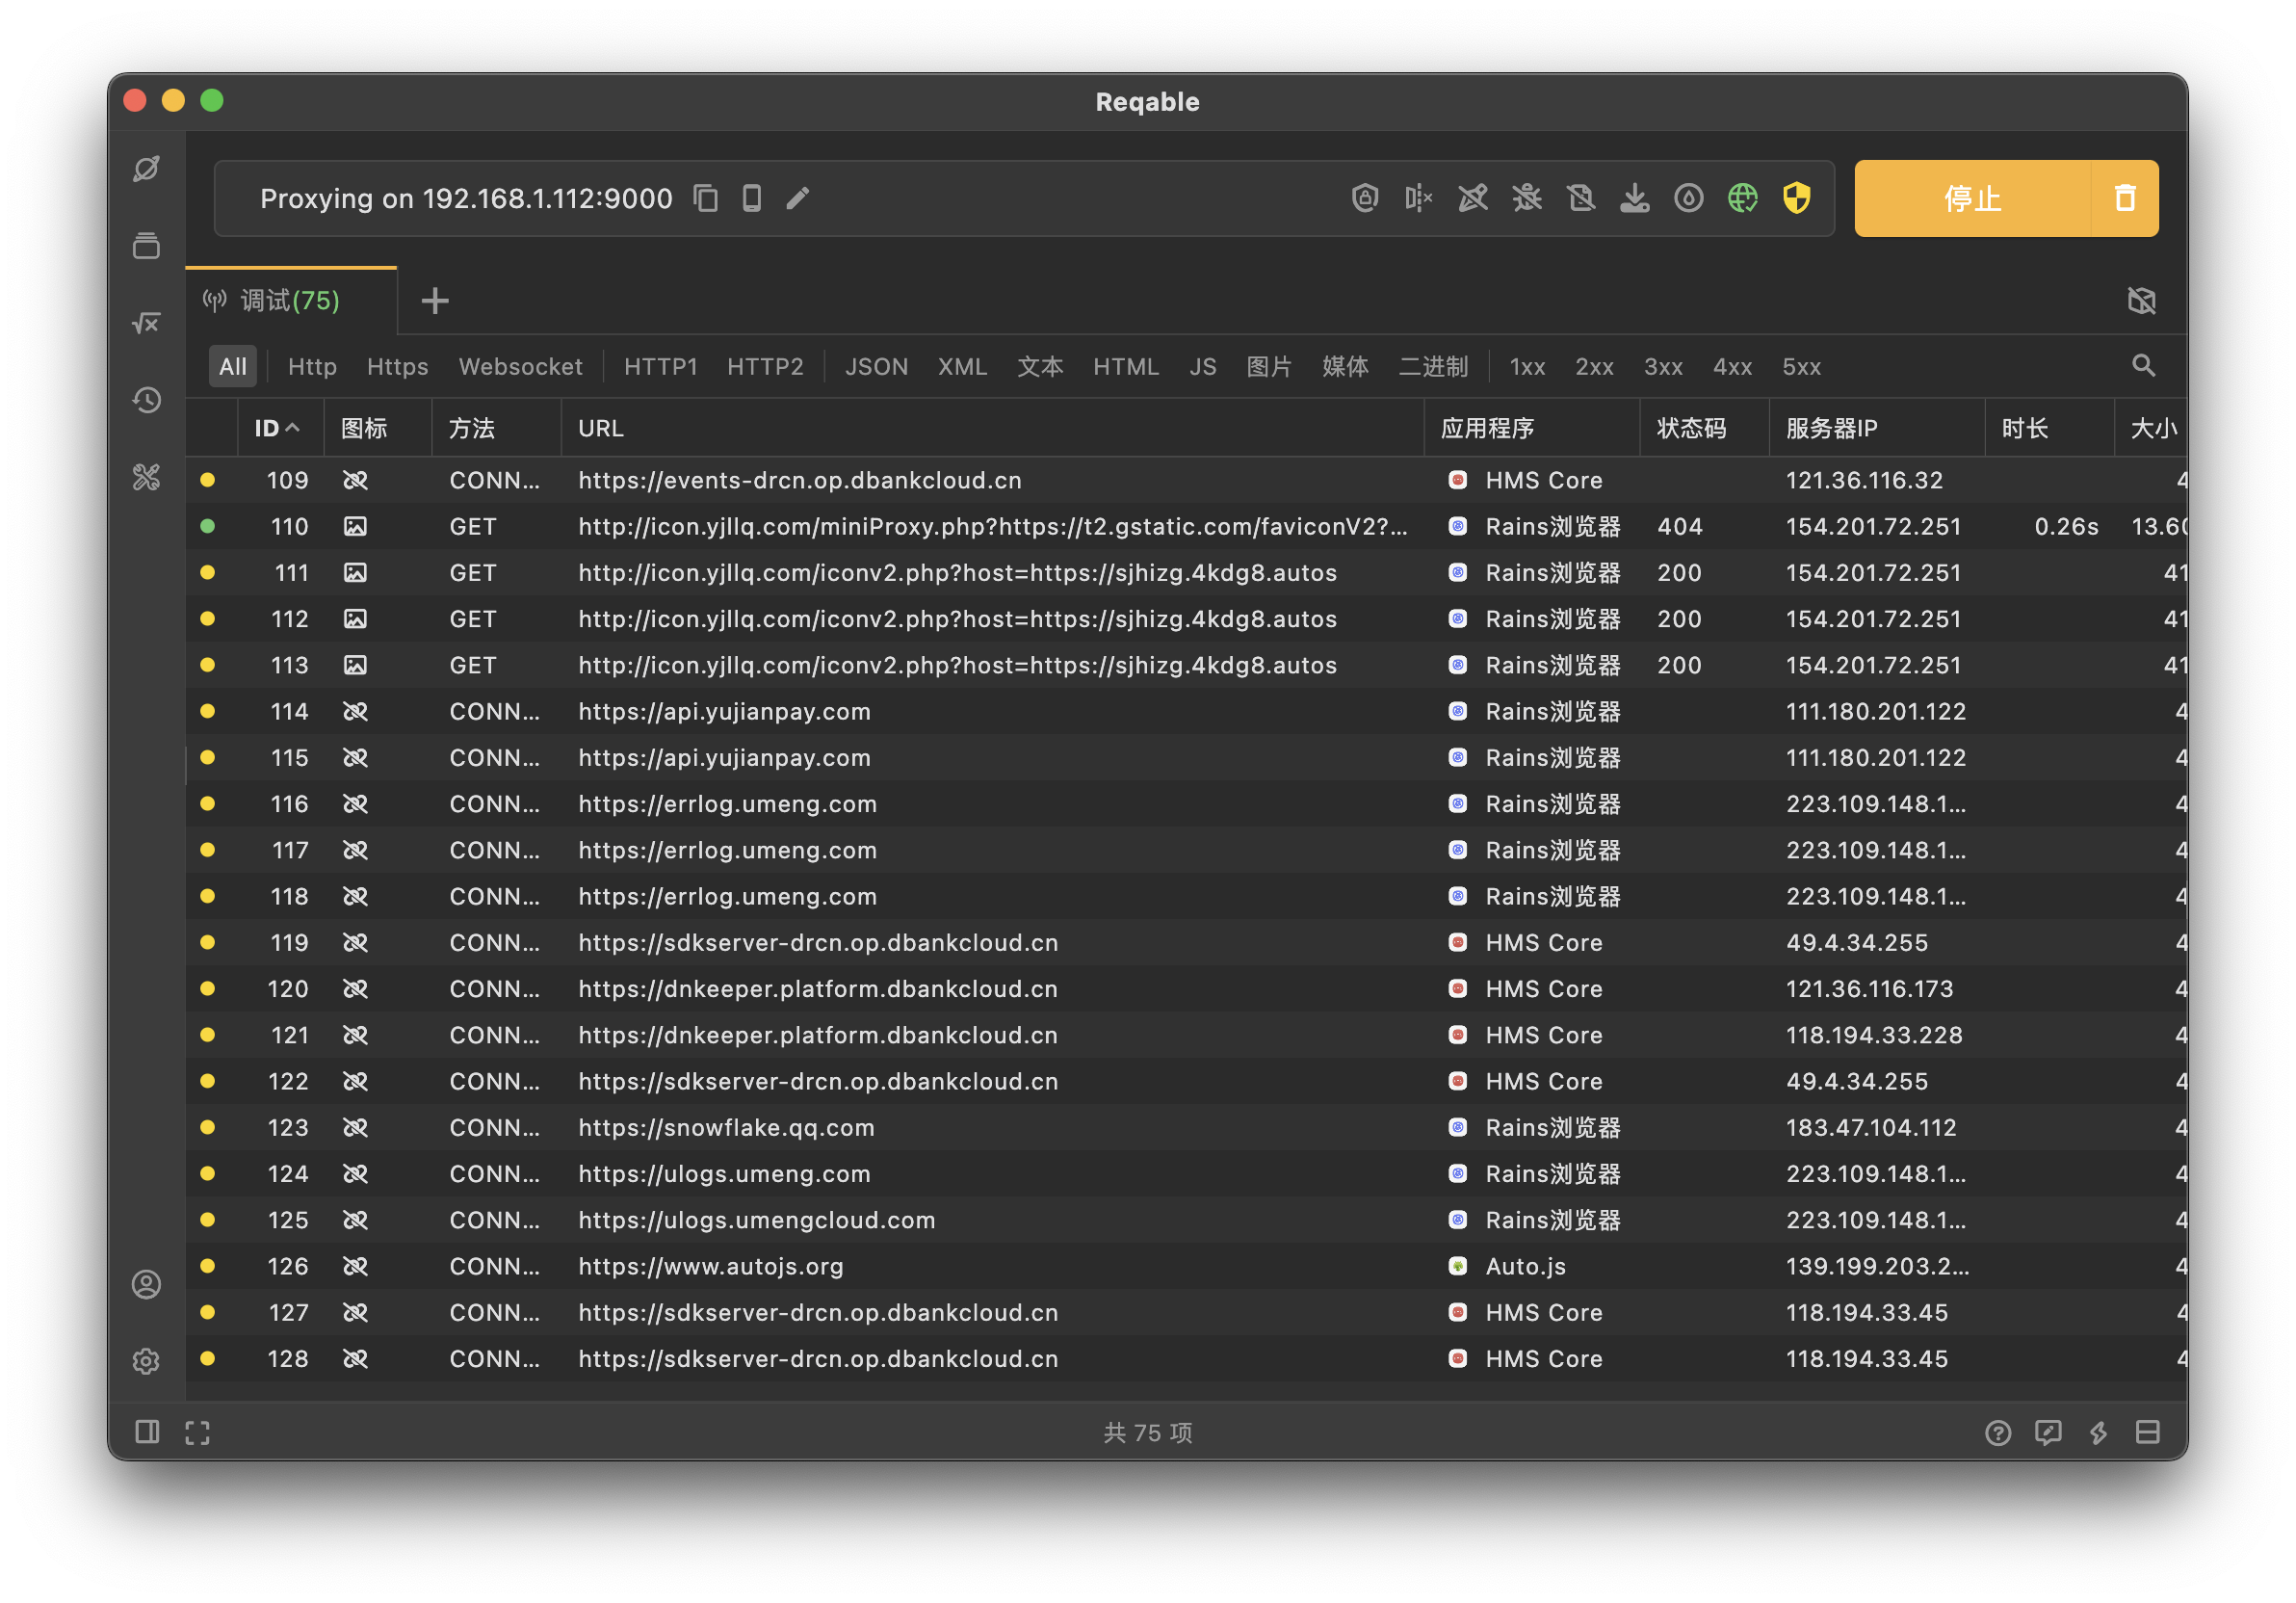The width and height of the screenshot is (2296, 1603).
Task: Select row 123 https://snowflake.qq.com
Action: (x=1186, y=1127)
